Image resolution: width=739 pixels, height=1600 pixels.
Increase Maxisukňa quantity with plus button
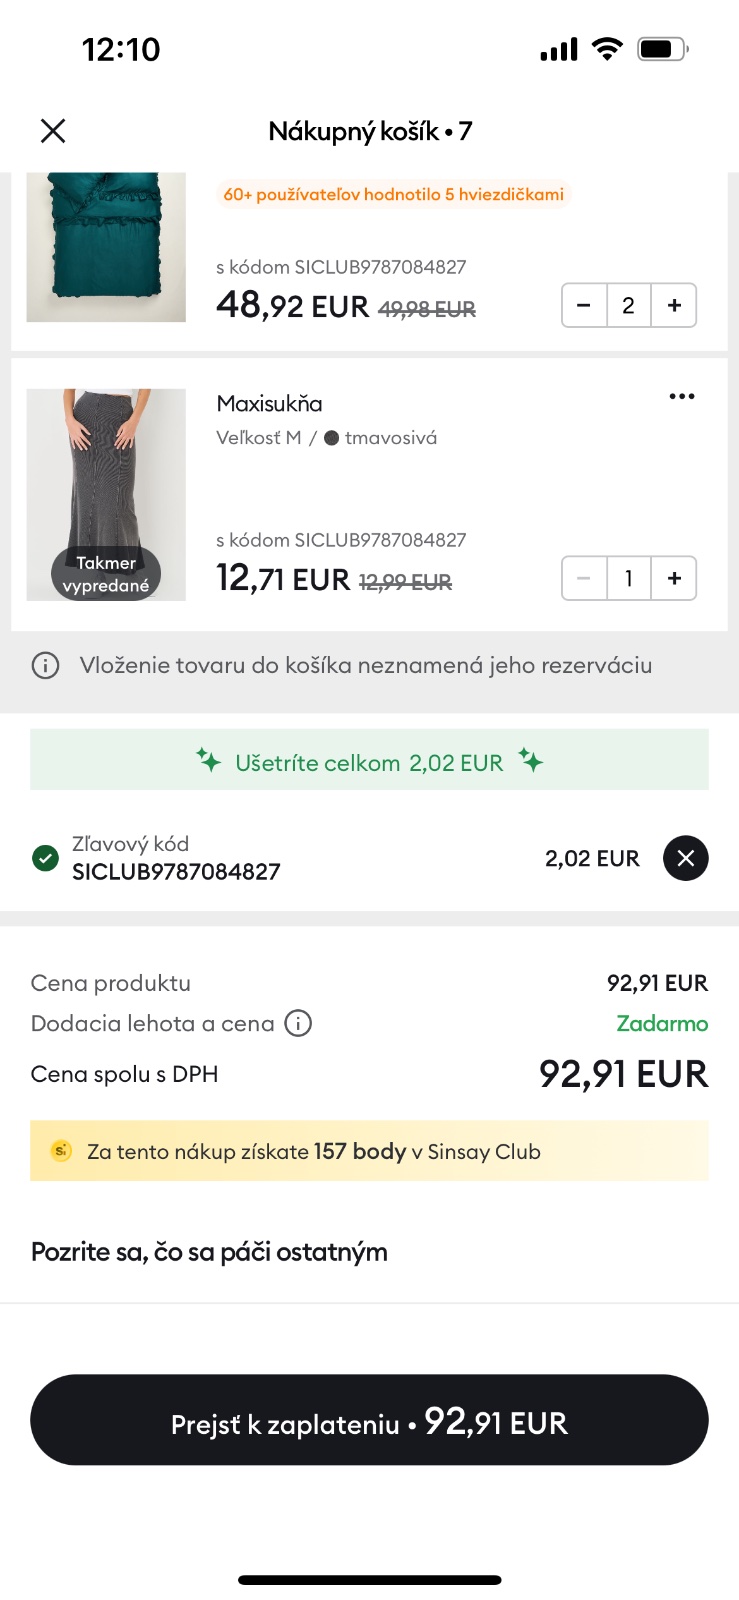674,578
